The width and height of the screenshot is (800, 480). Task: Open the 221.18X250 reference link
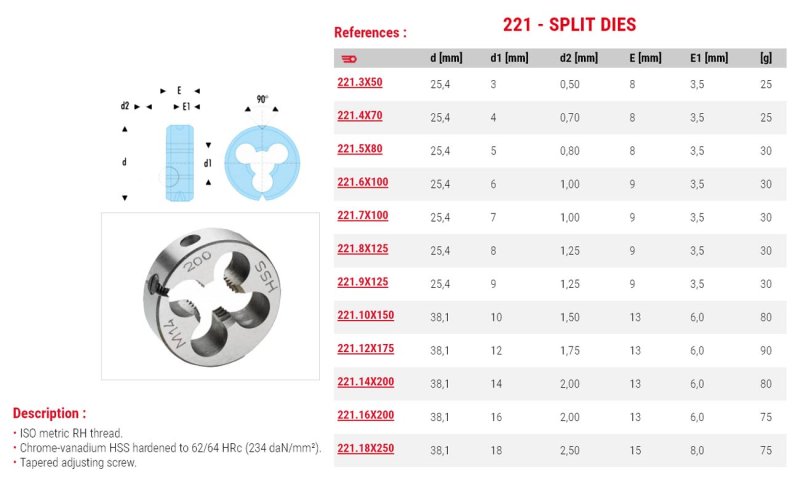pyautogui.click(x=366, y=448)
